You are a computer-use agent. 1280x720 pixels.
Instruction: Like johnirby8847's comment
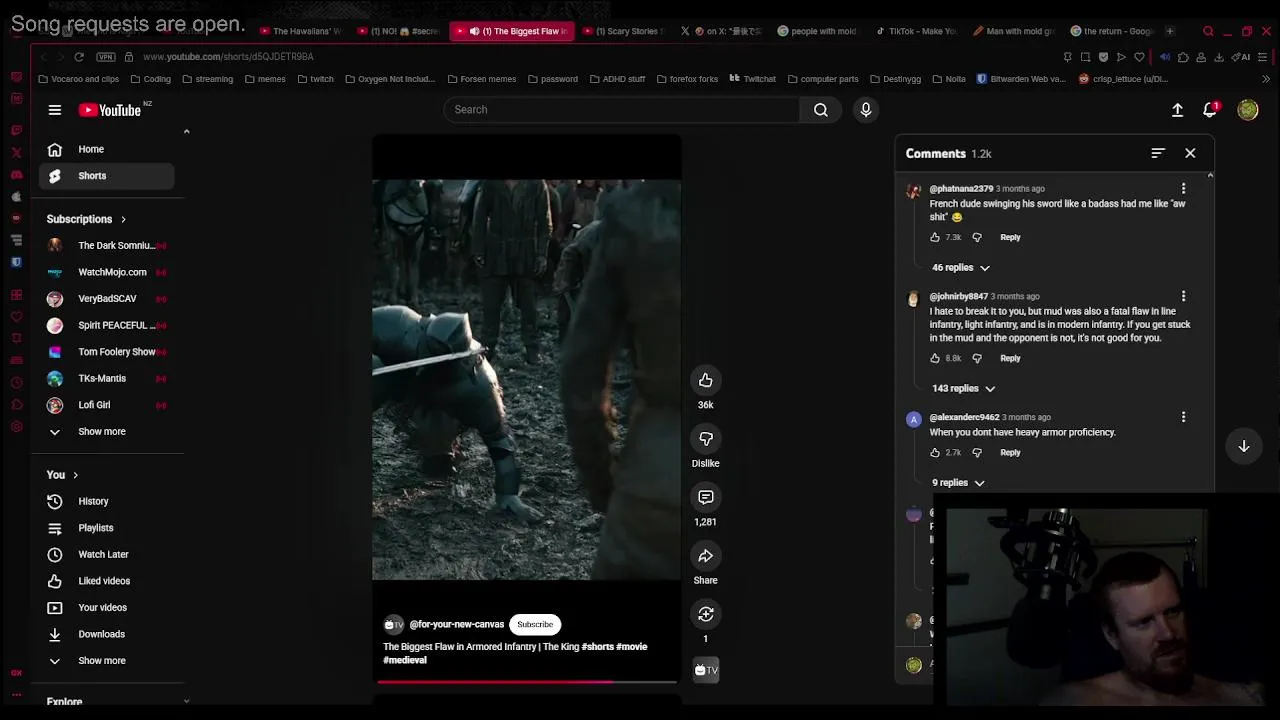coord(935,358)
